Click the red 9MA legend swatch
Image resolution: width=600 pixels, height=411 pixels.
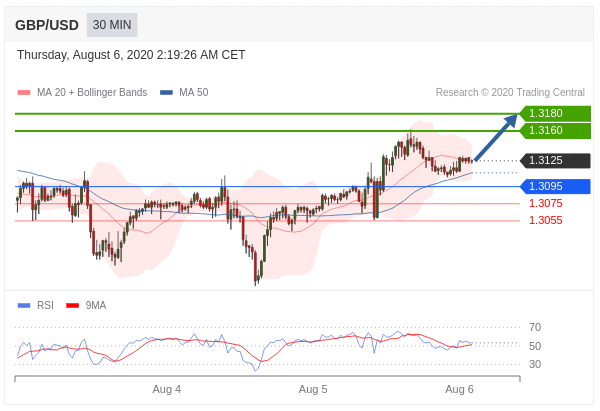point(72,305)
